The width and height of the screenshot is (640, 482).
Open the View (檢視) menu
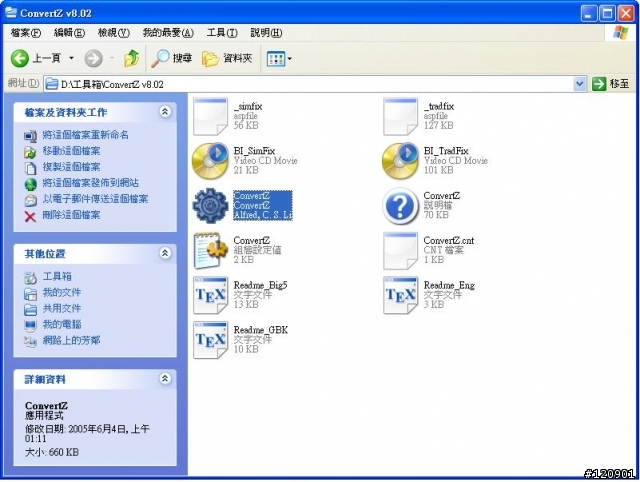[x=113, y=33]
